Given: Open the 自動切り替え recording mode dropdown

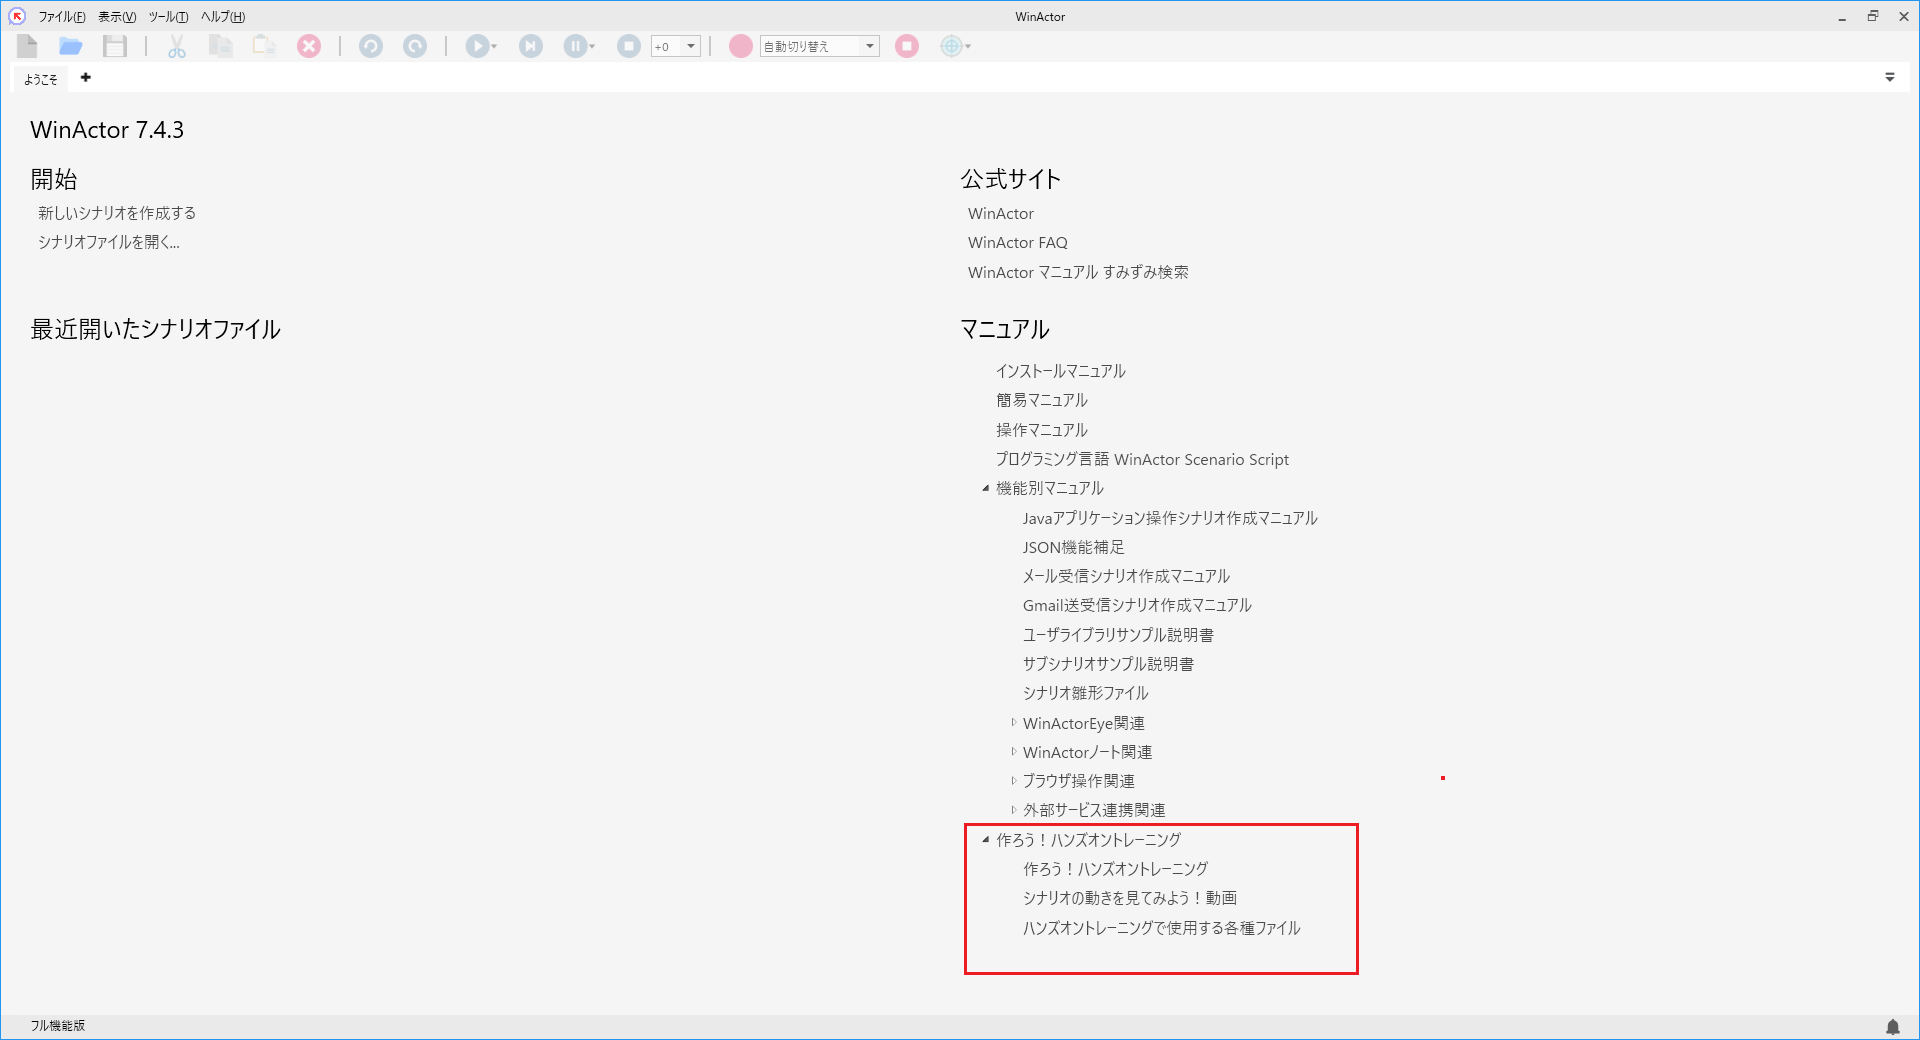Looking at the screenshot, I should [x=869, y=46].
